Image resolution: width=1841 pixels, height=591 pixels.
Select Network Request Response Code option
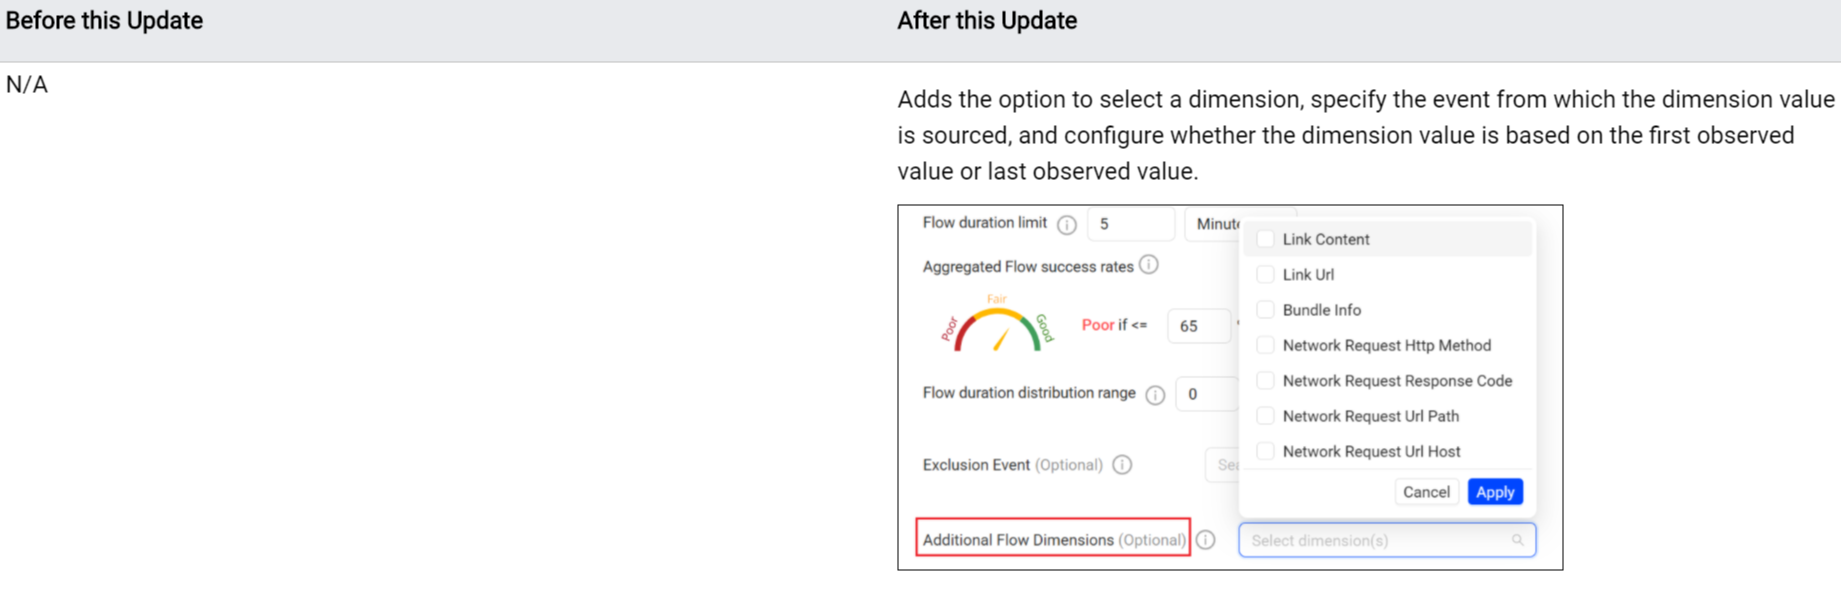tap(1265, 381)
